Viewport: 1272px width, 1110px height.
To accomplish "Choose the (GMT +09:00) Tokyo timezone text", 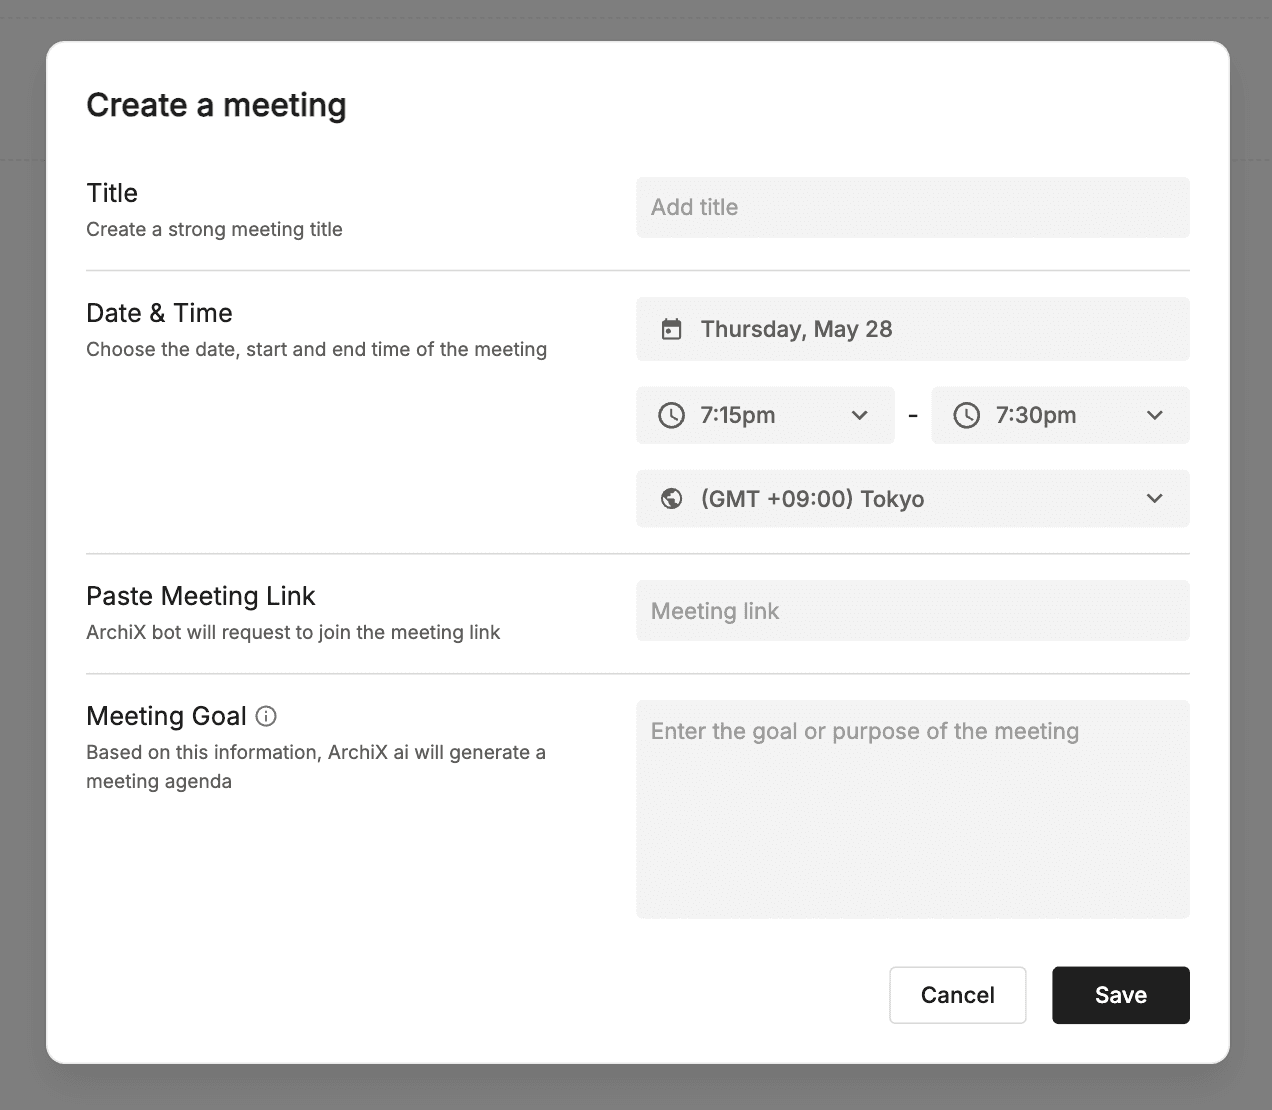I will pos(812,498).
